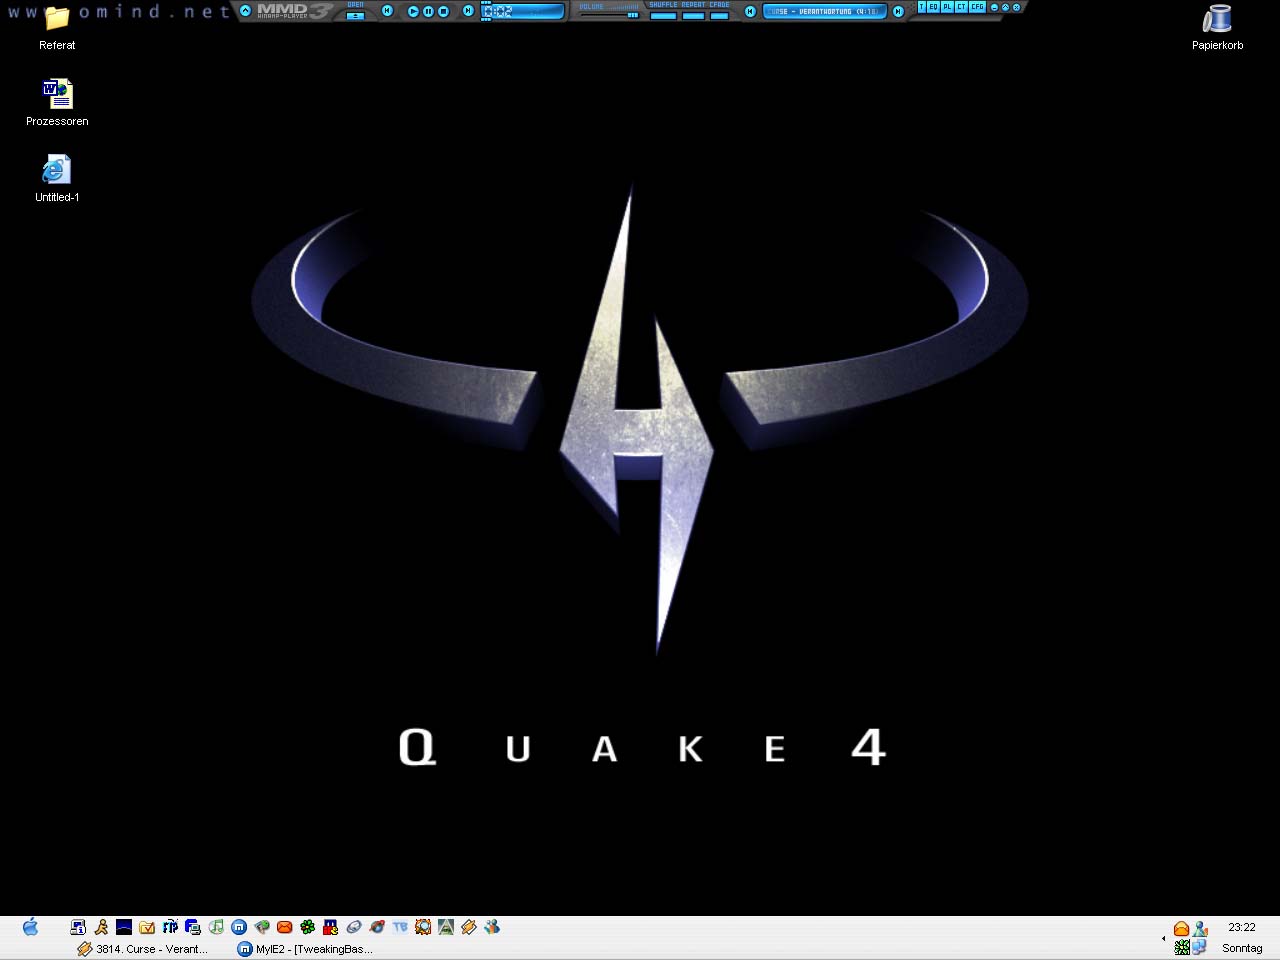The width and height of the screenshot is (1280, 960).
Task: Click the MMD3 Winamp-Player logo
Action: 295,10
